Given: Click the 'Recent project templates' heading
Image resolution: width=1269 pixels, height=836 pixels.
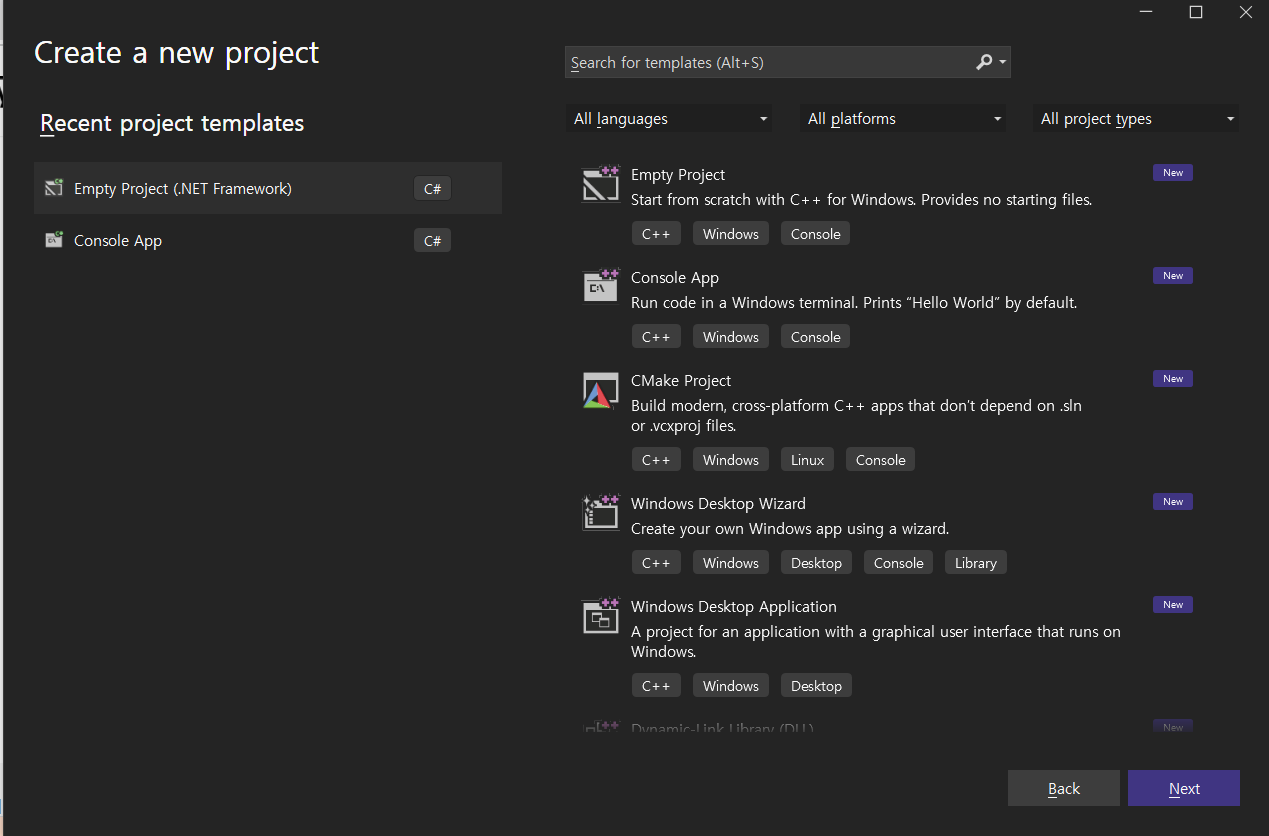Looking at the screenshot, I should (x=172, y=123).
